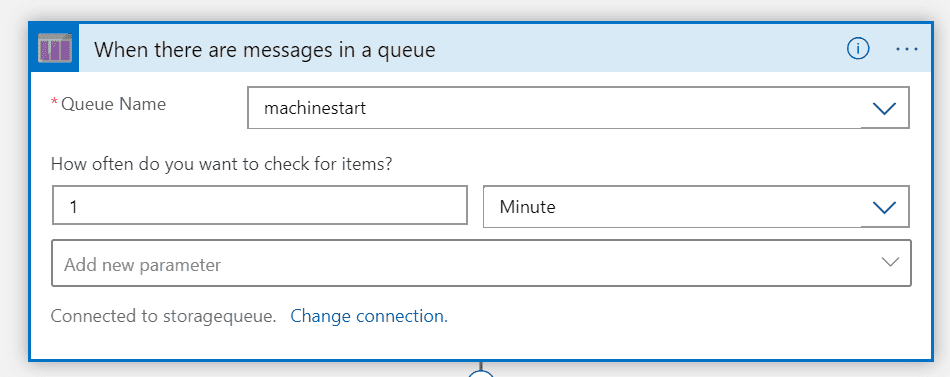Viewport: 950px width, 377px height.
Task: Click the purple Azure queue connector icon
Action: point(55,48)
